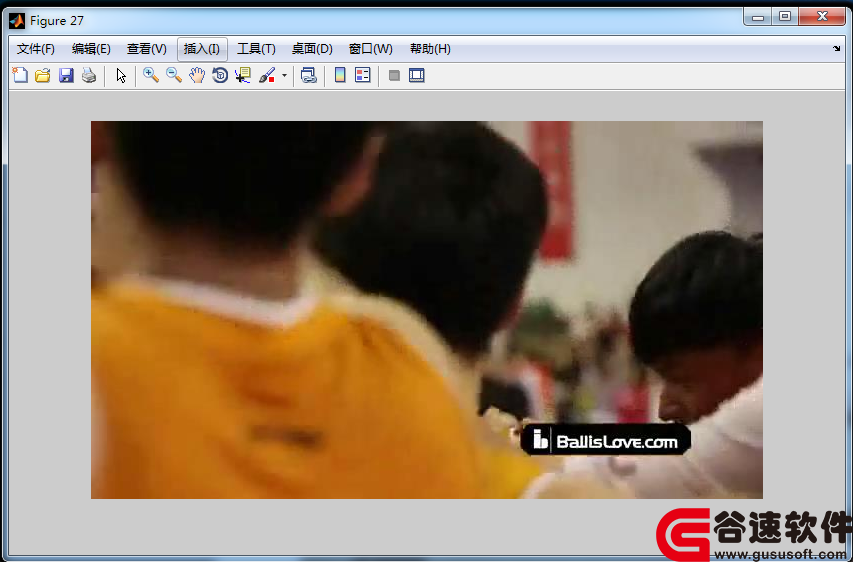Viewport: 853px width, 562px height.
Task: Open the 文件(F) menu
Action: (x=36, y=49)
